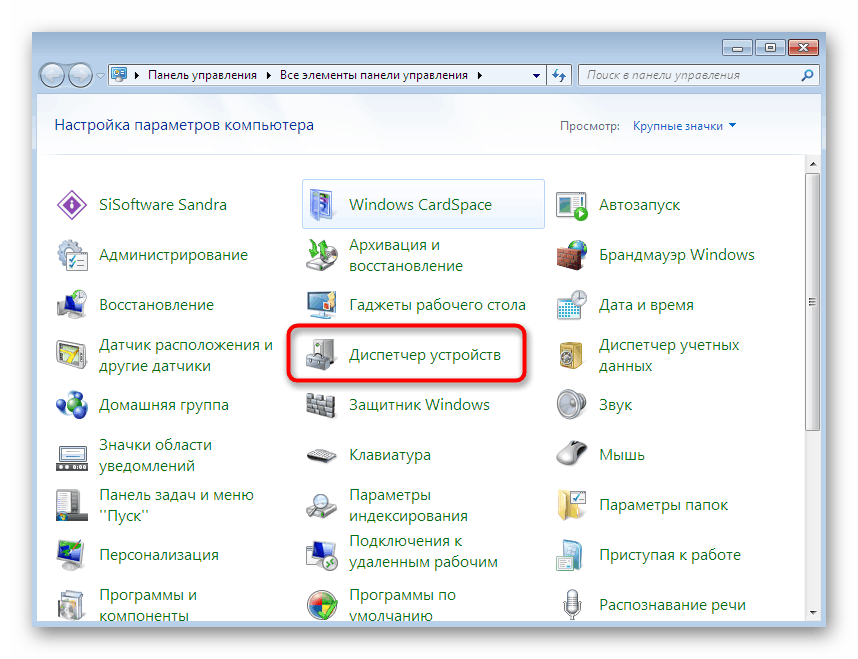Open the Защитник Windows icon
The height and width of the screenshot is (659, 858).
point(321,405)
